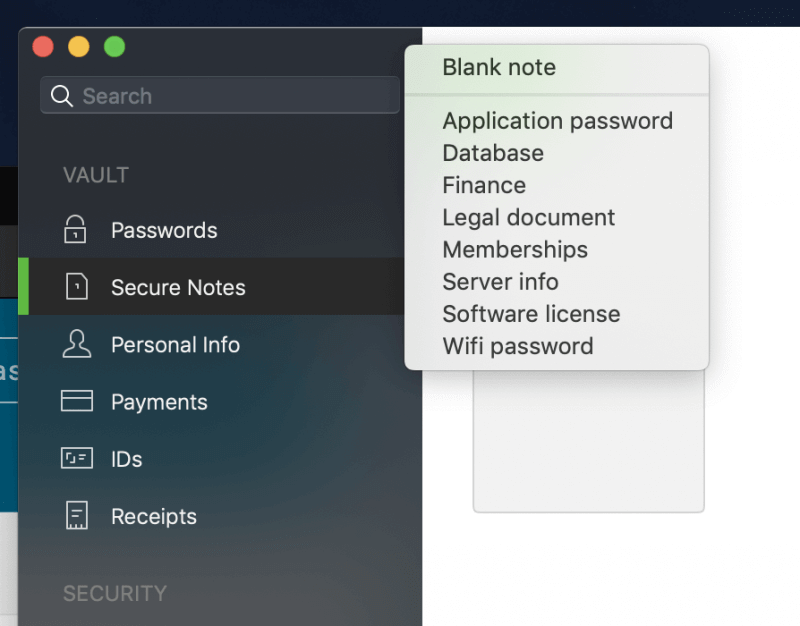Pick Software license note type
Viewport: 800px width, 626px height.
[531, 313]
